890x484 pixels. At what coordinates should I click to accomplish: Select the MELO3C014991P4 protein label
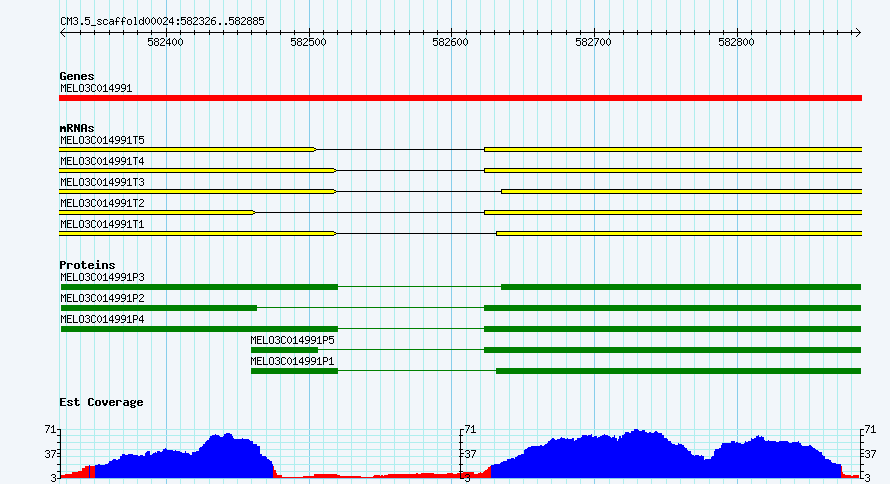[x=102, y=319]
